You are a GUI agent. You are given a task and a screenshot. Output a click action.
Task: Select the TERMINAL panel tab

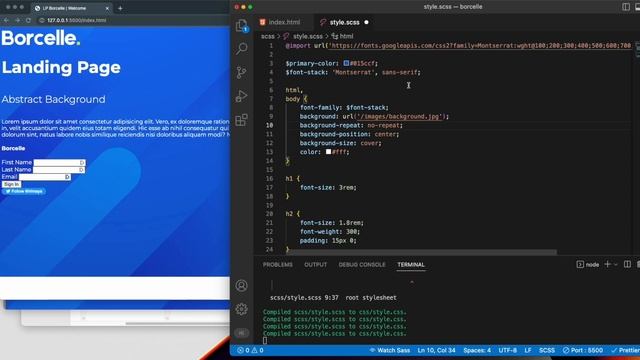(x=411, y=264)
